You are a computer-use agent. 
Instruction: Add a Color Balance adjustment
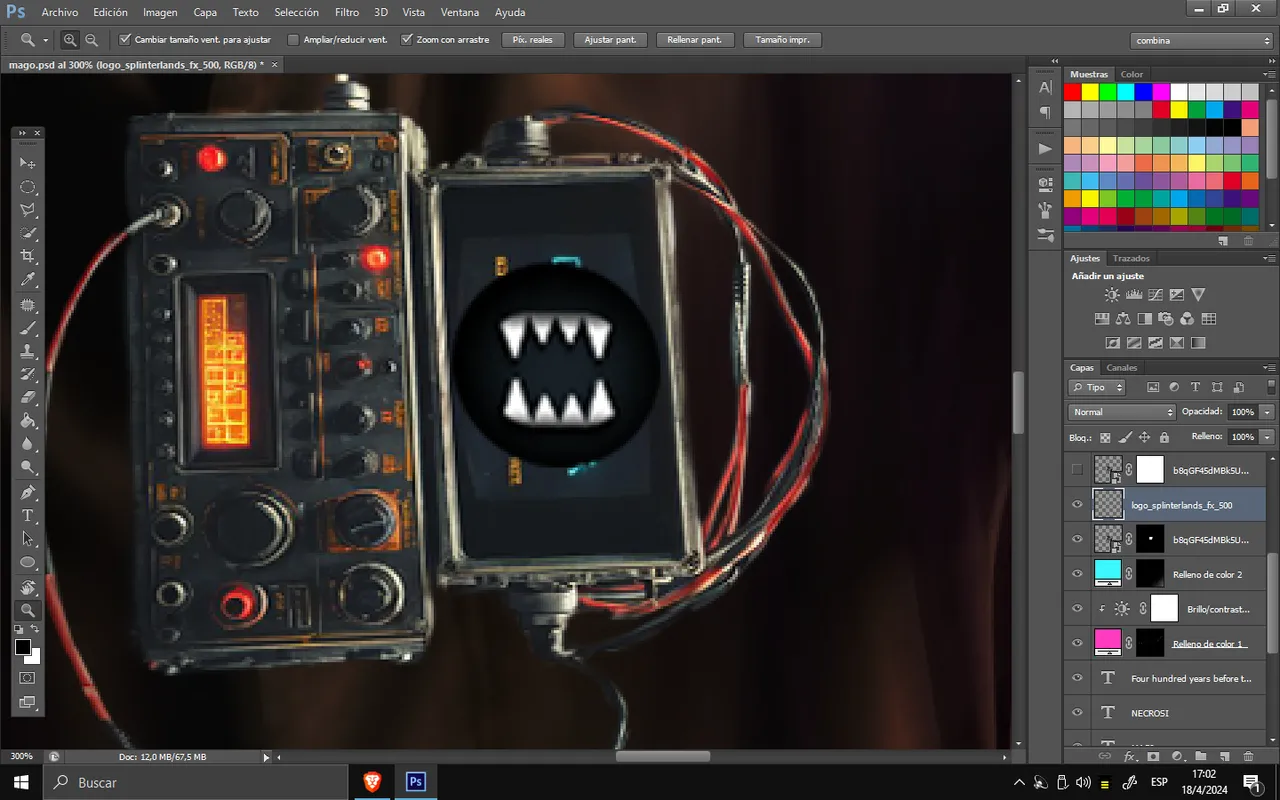tap(1123, 319)
